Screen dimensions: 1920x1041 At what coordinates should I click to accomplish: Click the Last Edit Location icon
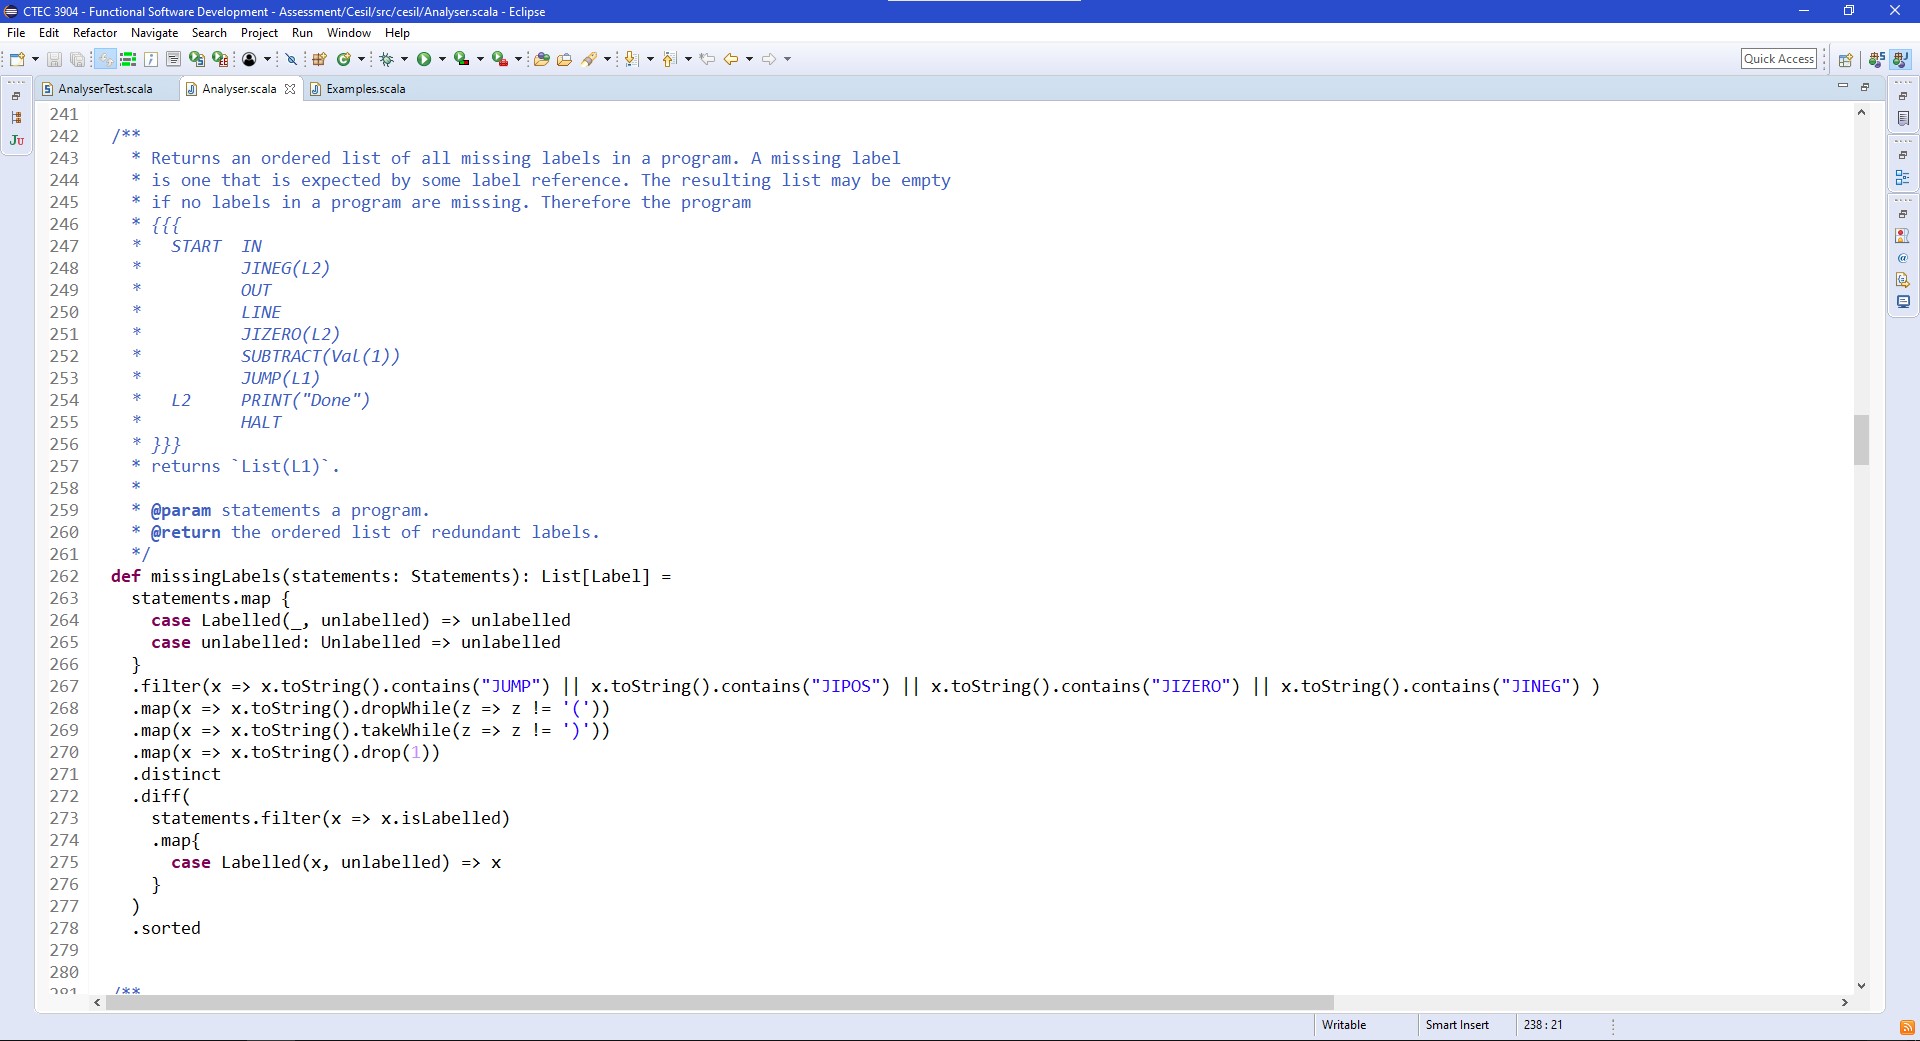tap(707, 59)
